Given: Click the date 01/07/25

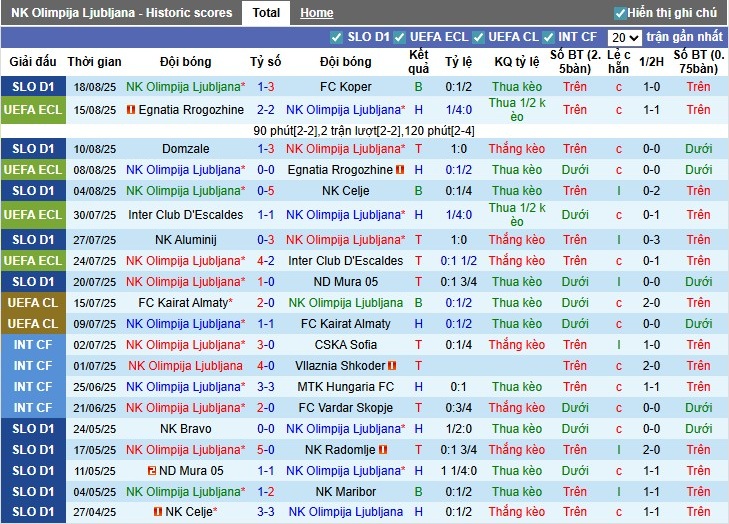Looking at the screenshot, I should click(94, 366).
